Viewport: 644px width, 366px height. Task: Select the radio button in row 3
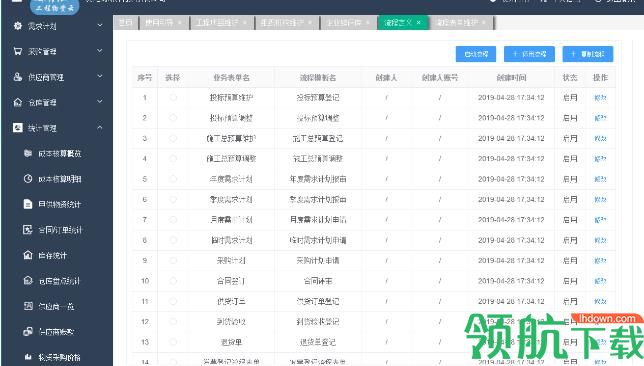click(x=173, y=138)
